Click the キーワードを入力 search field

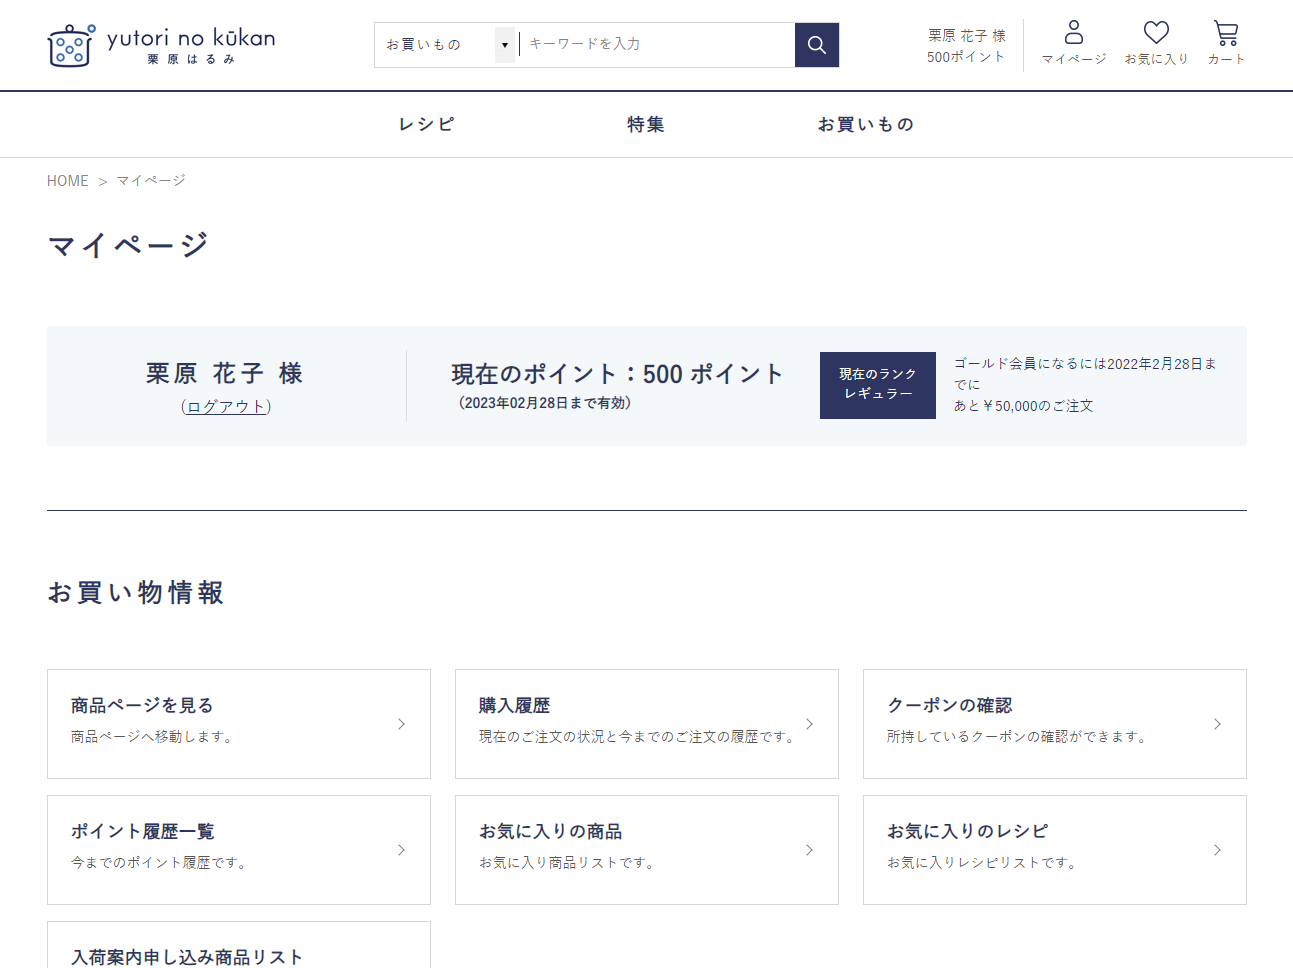pyautogui.click(x=657, y=45)
